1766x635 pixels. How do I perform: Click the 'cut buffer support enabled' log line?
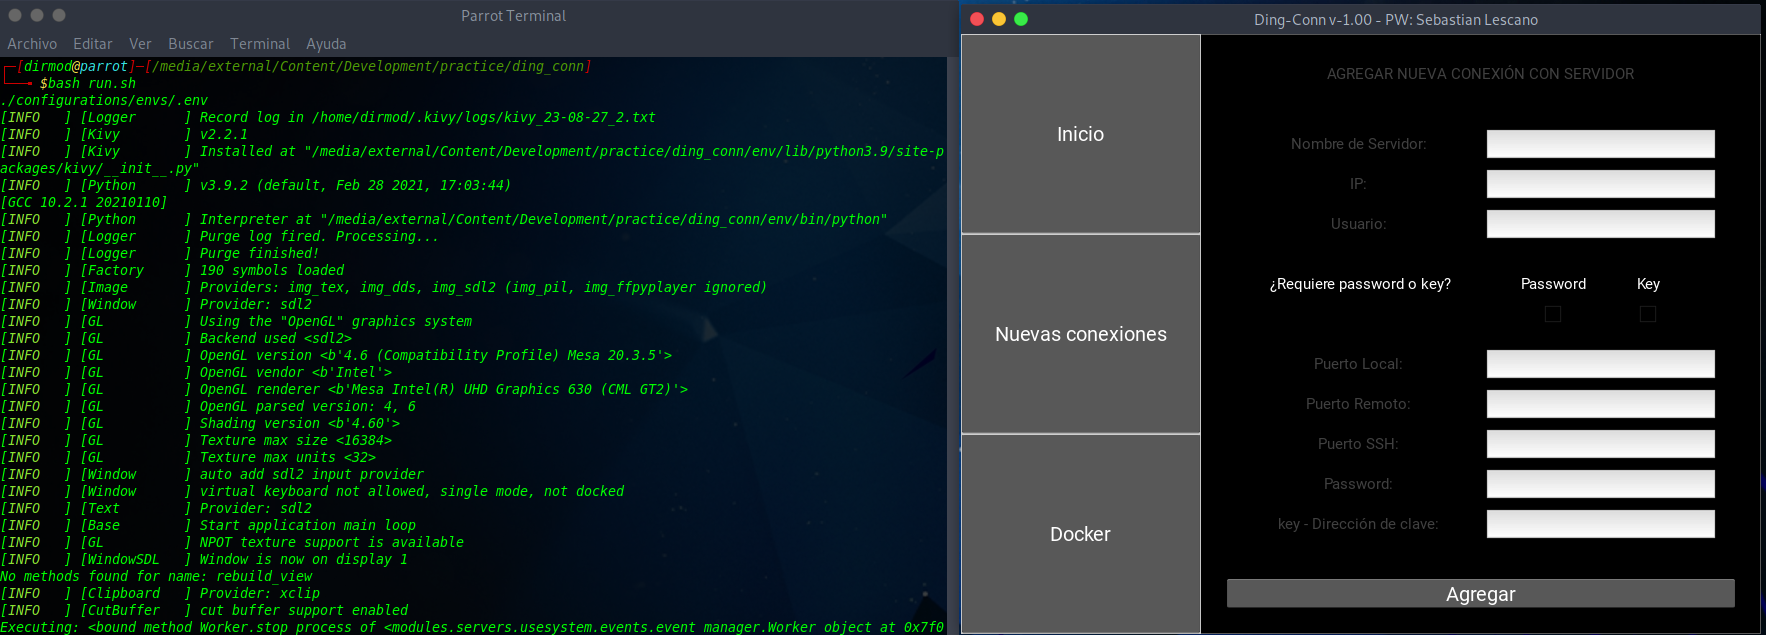point(304,611)
